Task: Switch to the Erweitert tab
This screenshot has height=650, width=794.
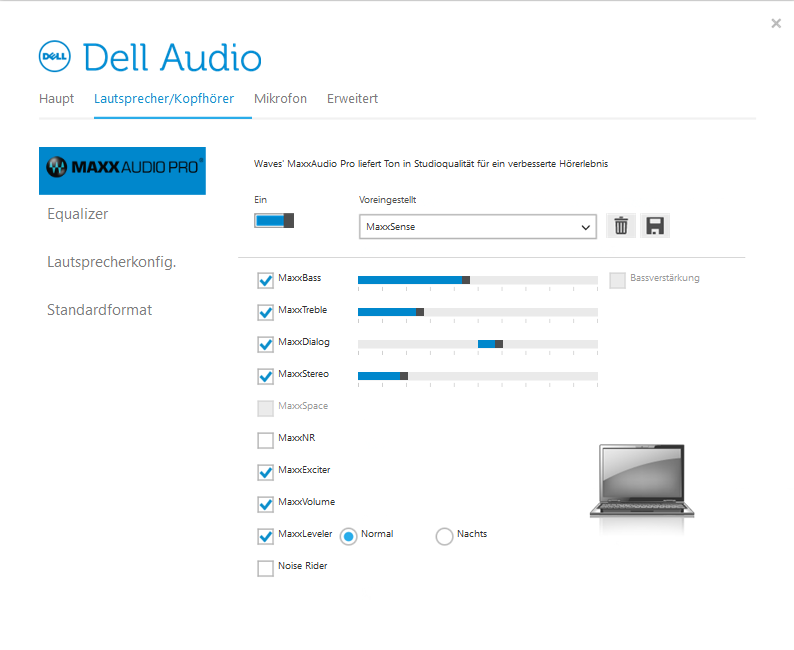Action: tap(352, 98)
